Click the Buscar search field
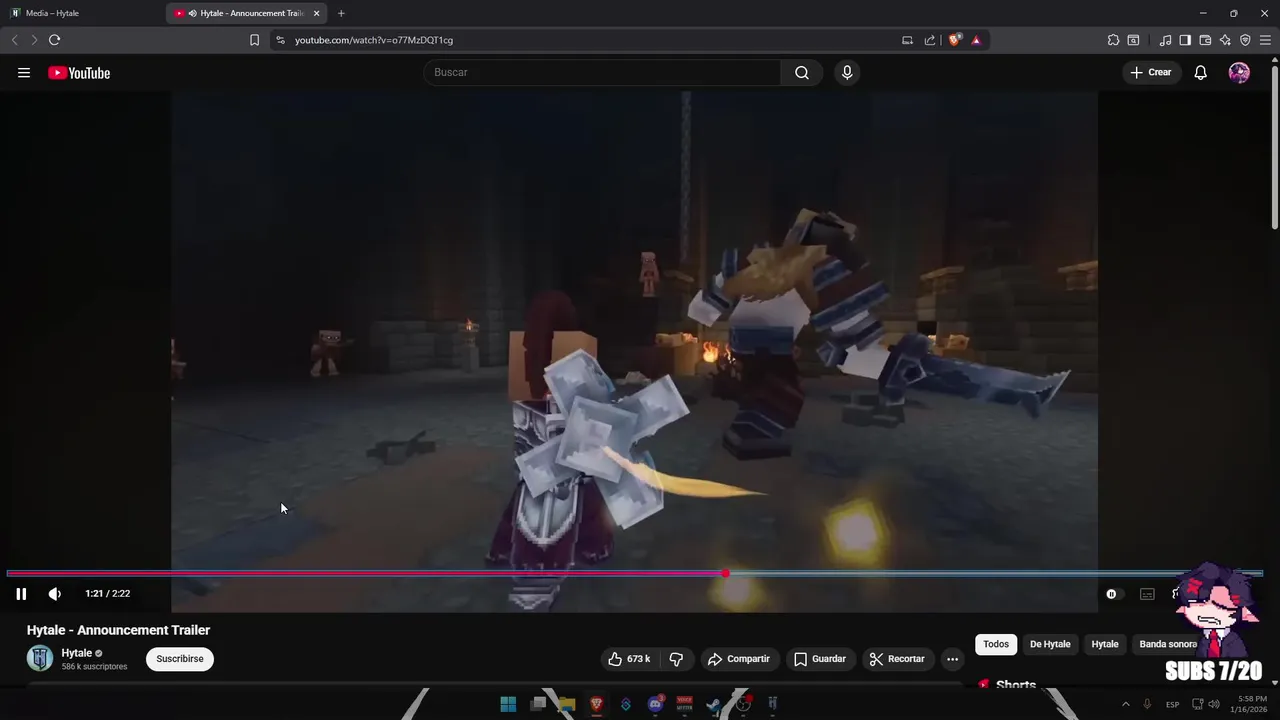 [x=602, y=72]
